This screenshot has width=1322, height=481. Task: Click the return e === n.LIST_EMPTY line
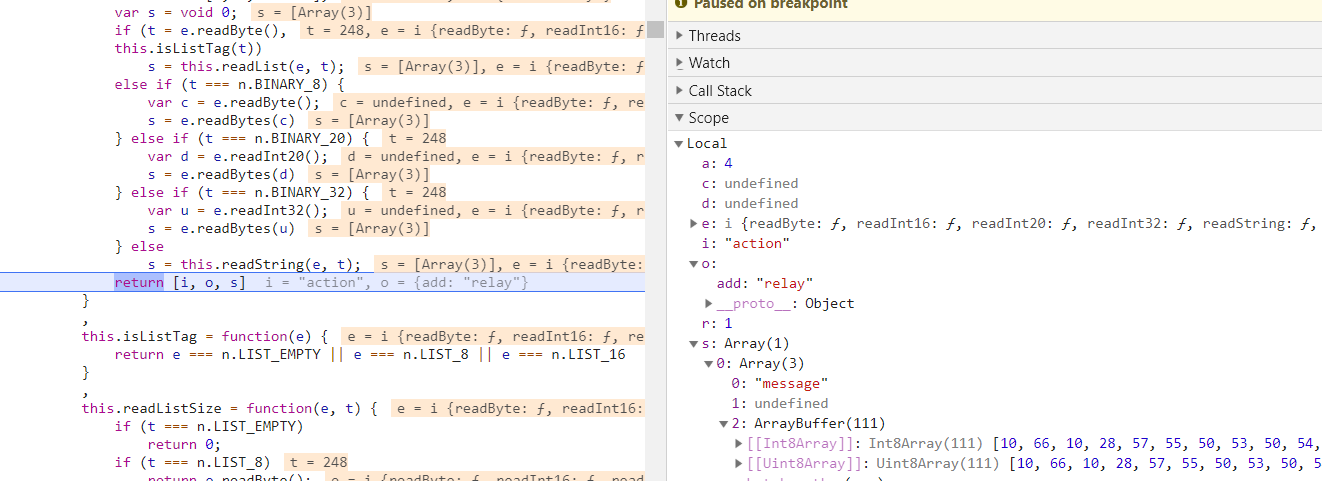tap(370, 355)
